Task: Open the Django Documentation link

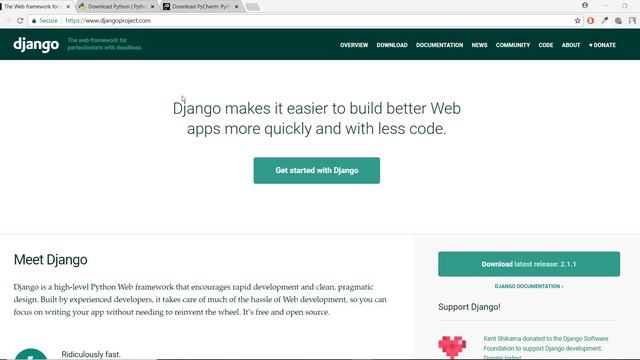Action: (x=529, y=286)
